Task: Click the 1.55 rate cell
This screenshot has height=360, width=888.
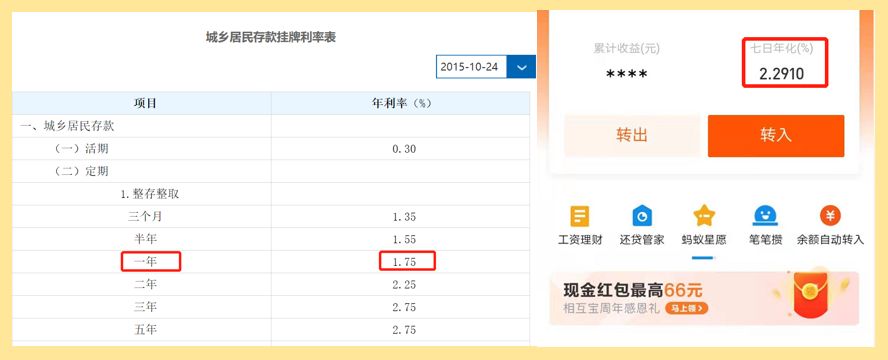Action: click(404, 239)
